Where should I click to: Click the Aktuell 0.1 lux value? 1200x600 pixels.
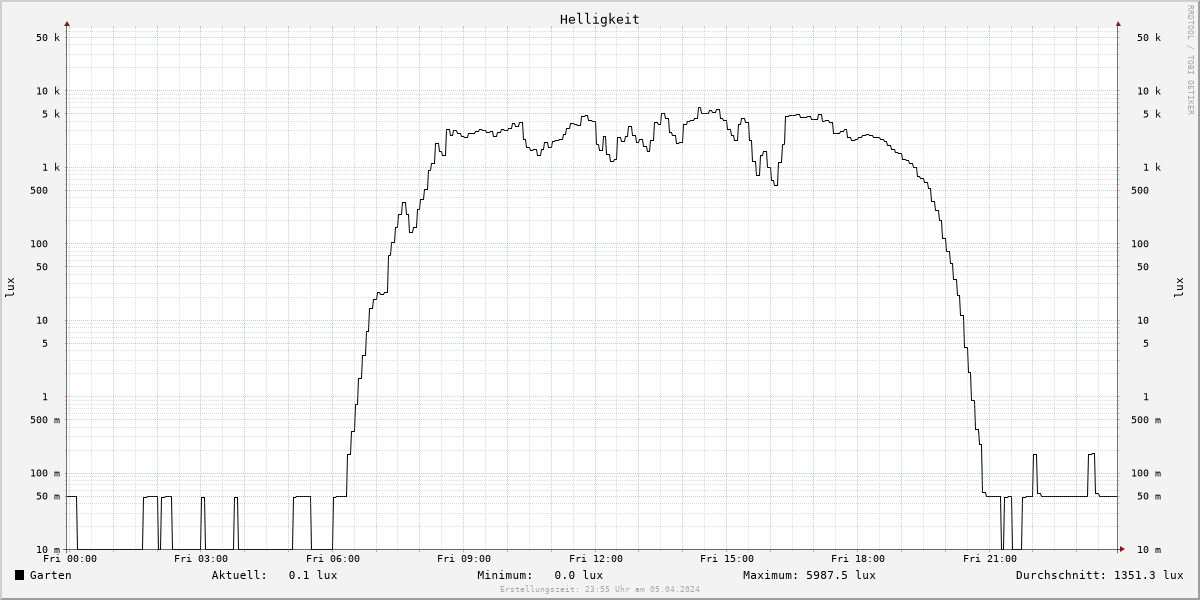point(313,575)
